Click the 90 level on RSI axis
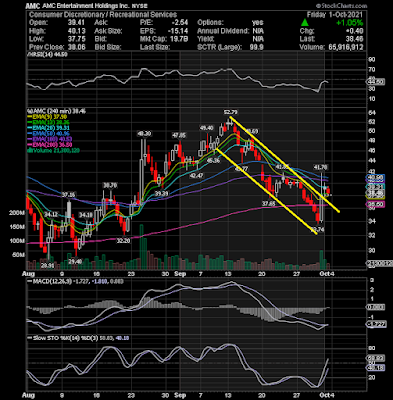Viewport: 393px width, 400px height. click(x=372, y=60)
